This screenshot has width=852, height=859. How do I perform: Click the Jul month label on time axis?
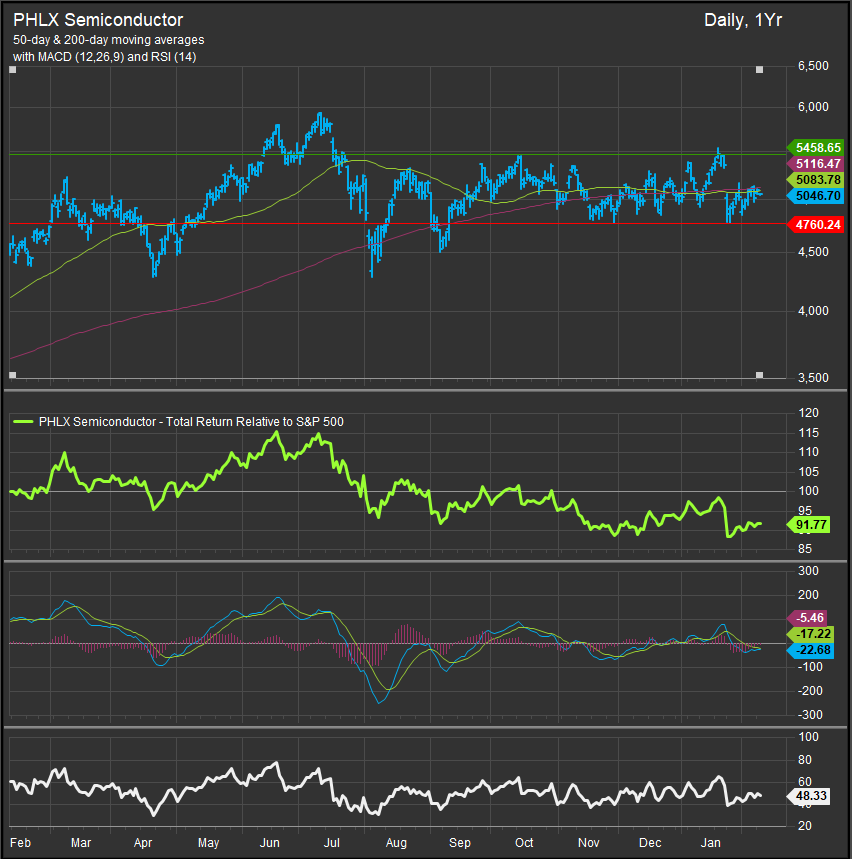point(331,843)
